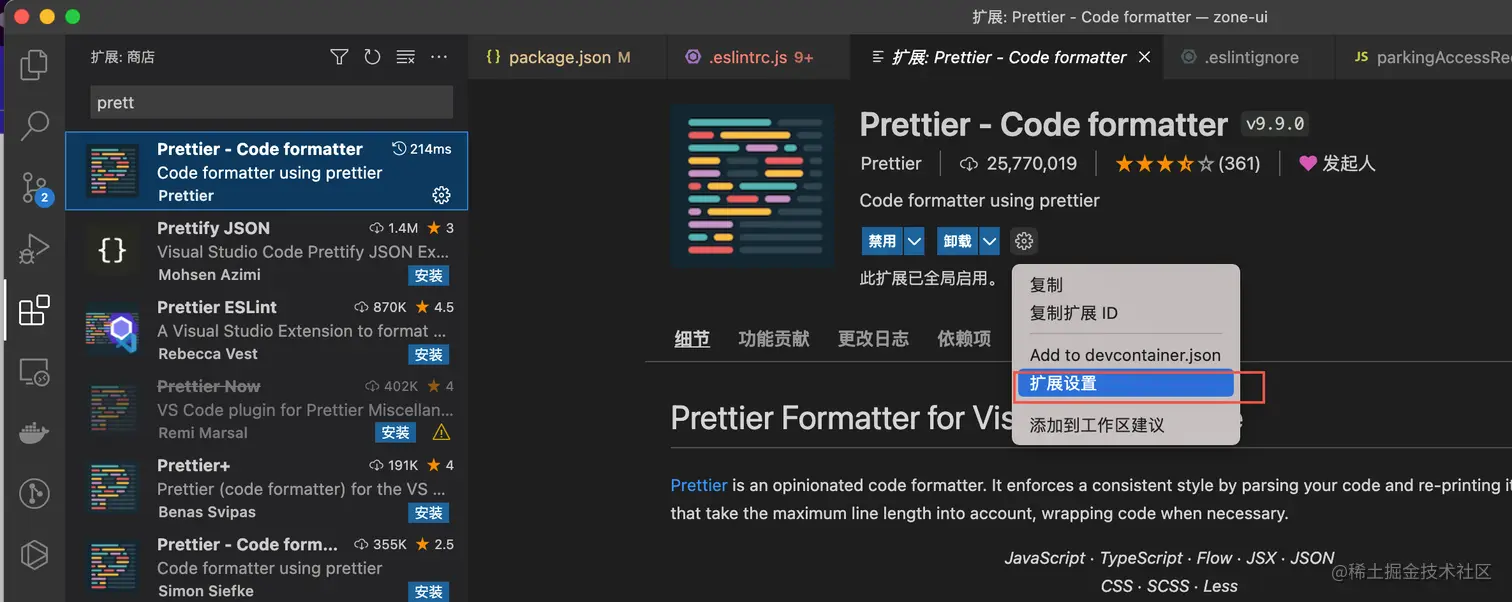1512x602 pixels.
Task: Clear extension search results icon
Action: 405,57
